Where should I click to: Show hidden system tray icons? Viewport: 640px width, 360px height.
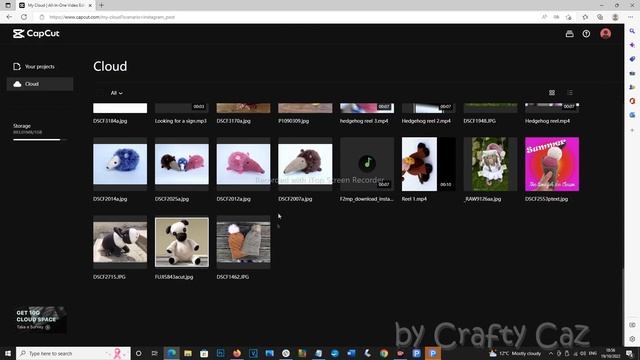point(551,353)
